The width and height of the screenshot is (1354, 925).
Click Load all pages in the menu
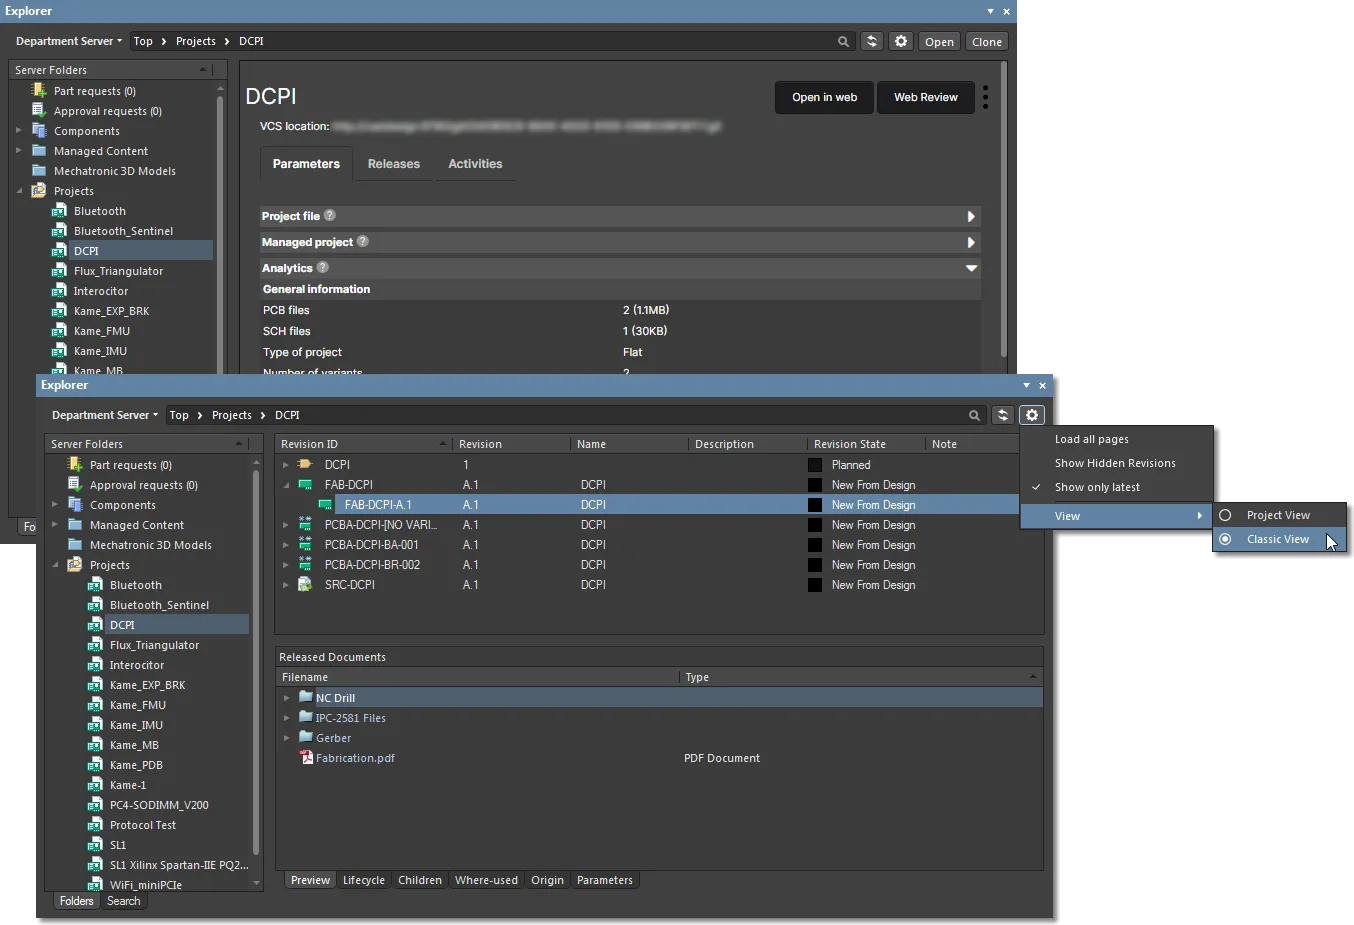pos(1092,439)
